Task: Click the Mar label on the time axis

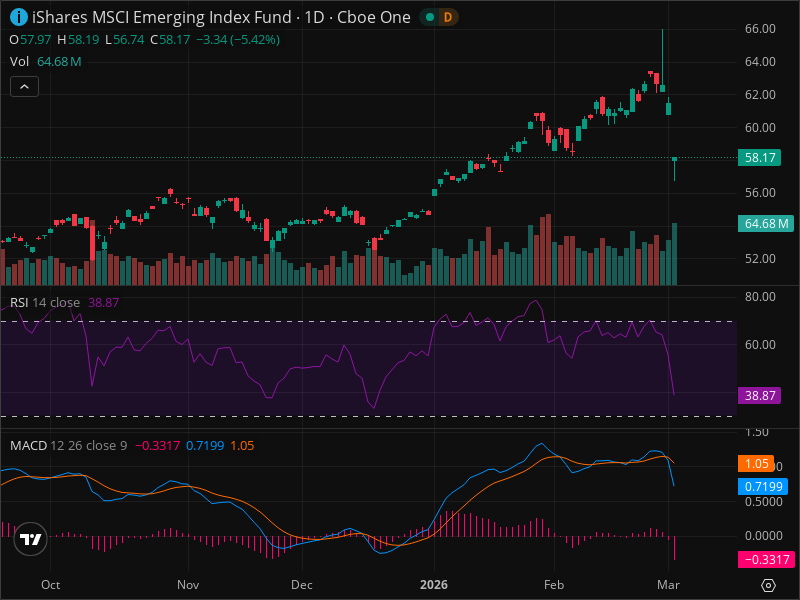Action: (668, 585)
